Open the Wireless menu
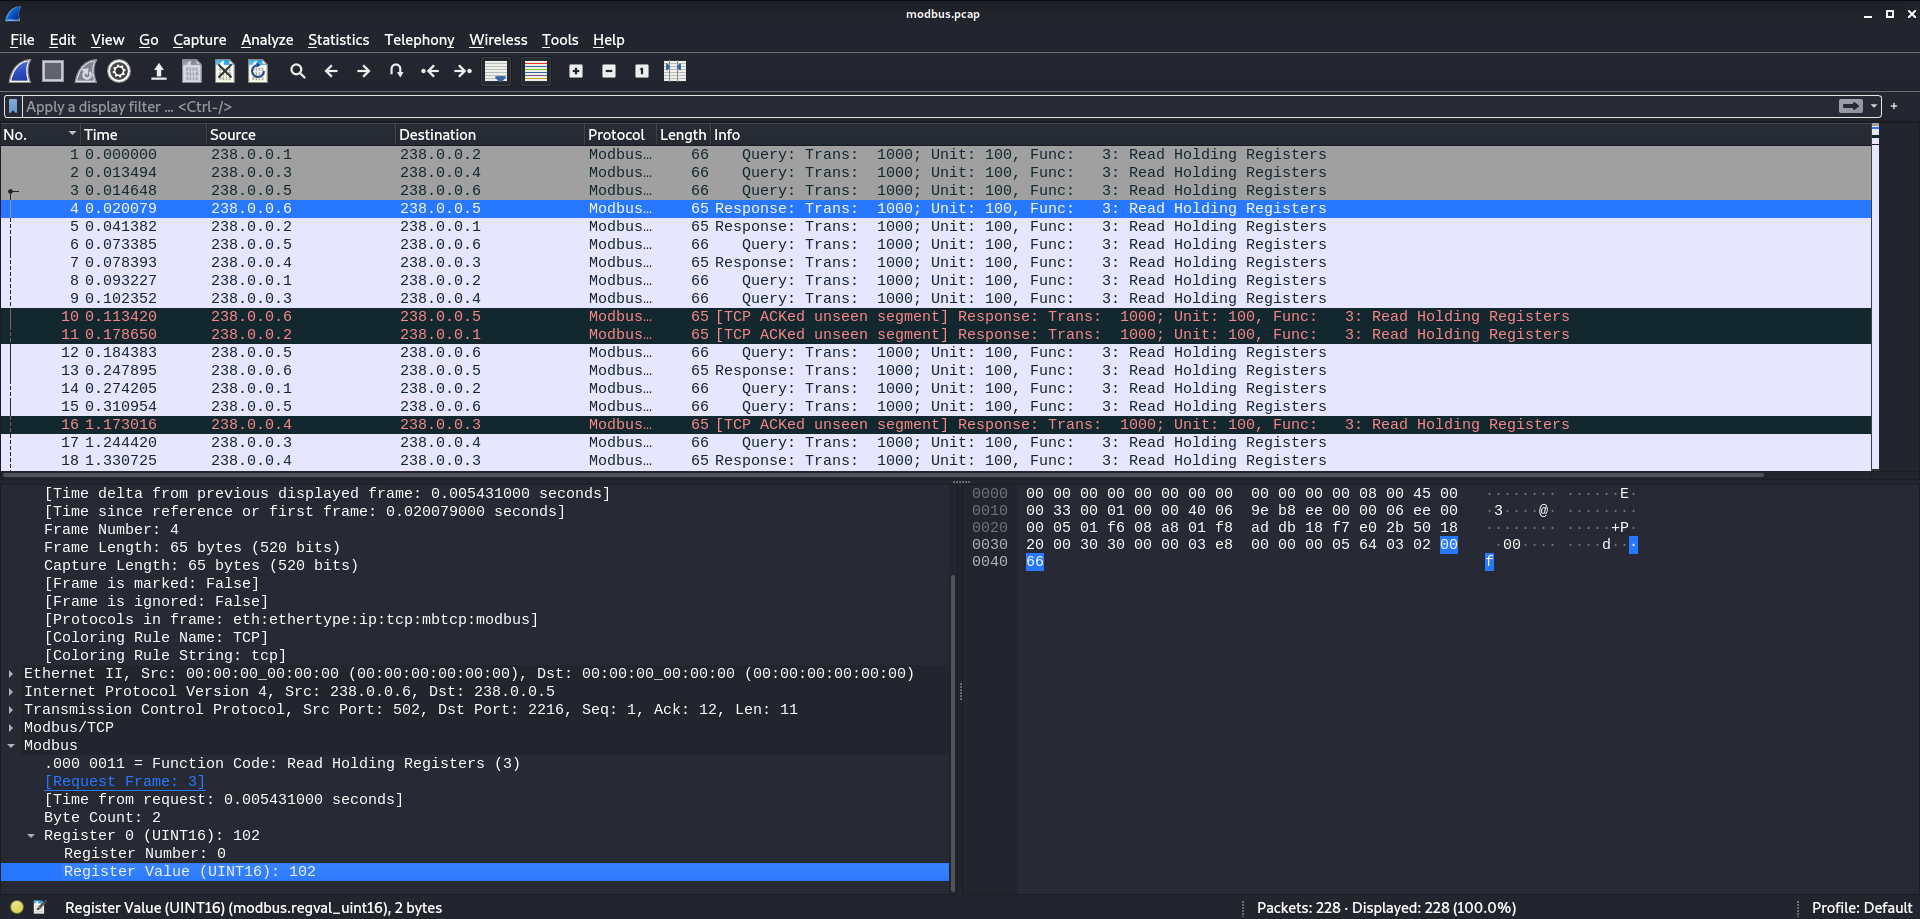This screenshot has width=1920, height=919. (x=498, y=40)
